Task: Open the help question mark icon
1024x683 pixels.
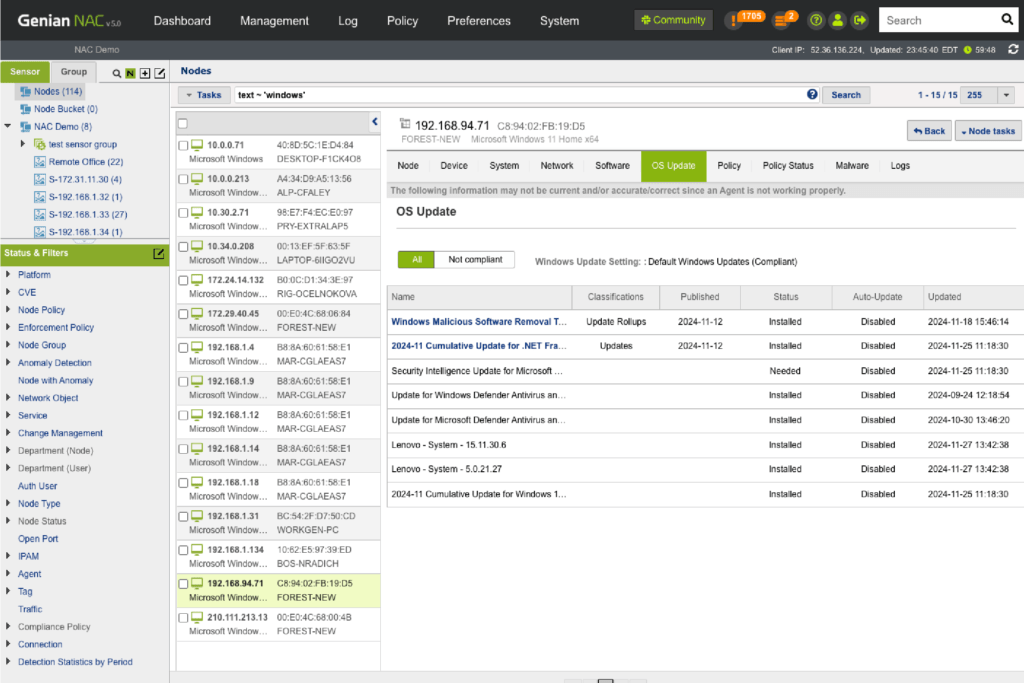Action: (x=816, y=20)
